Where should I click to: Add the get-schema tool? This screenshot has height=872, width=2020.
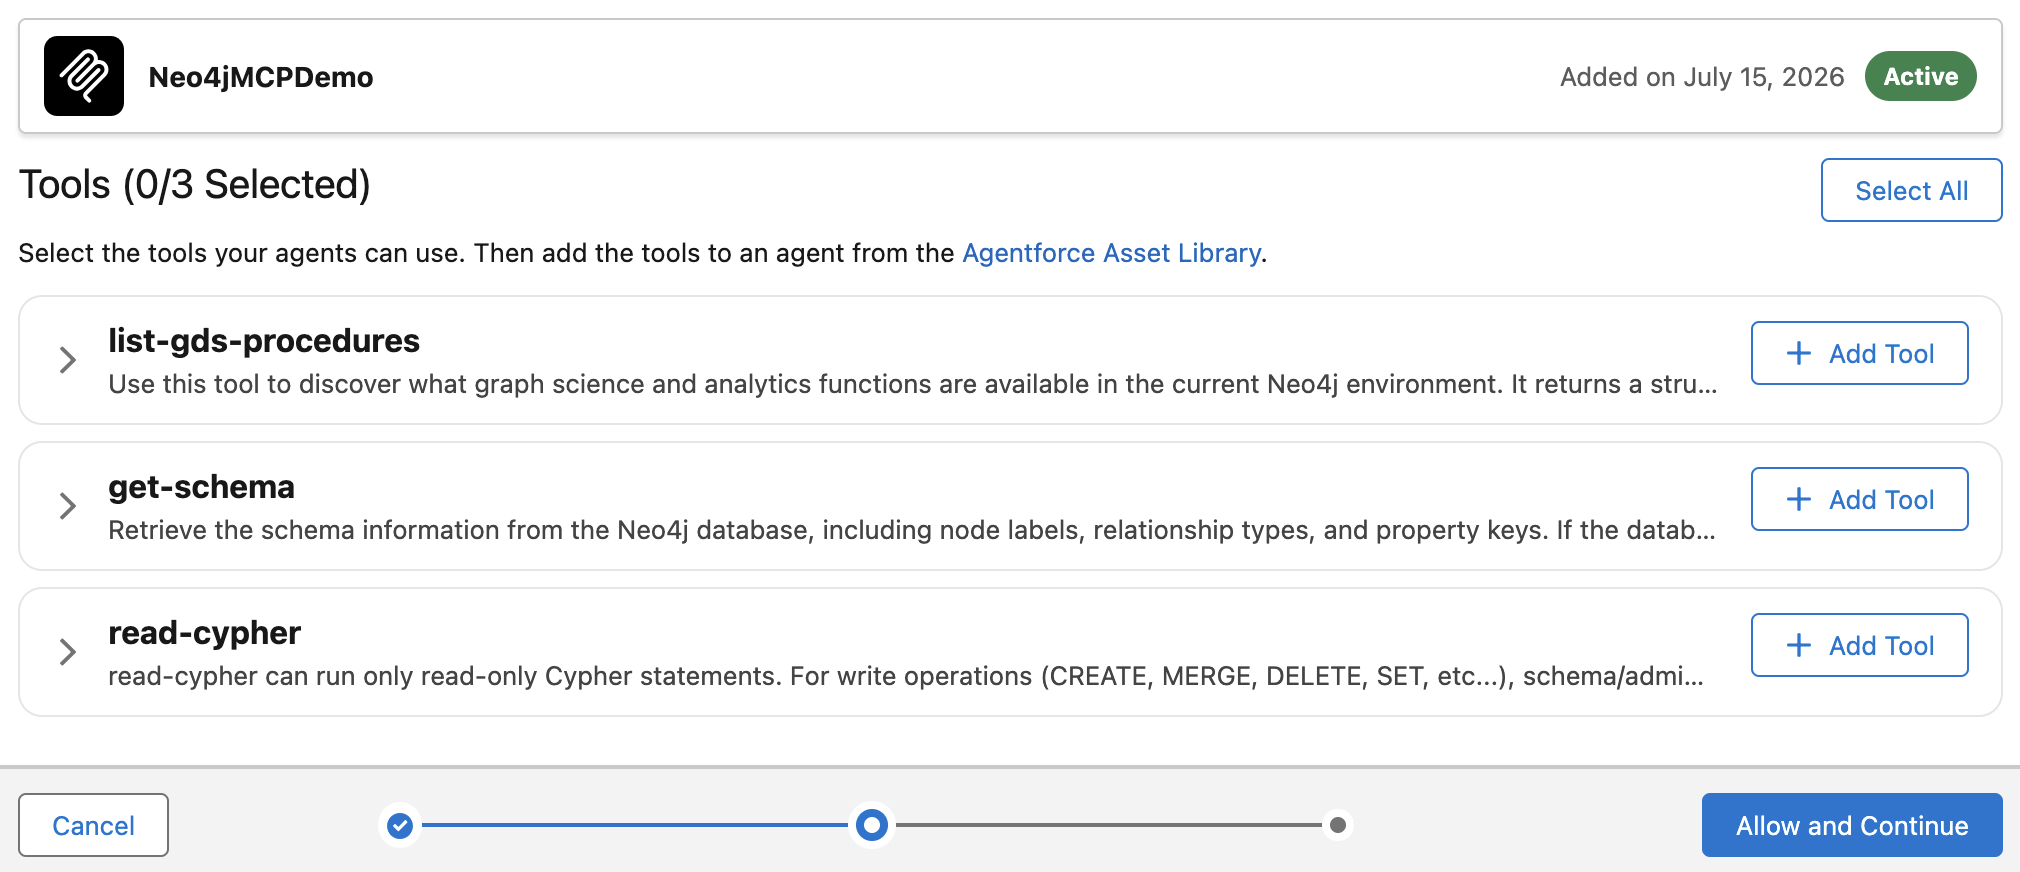point(1859,499)
